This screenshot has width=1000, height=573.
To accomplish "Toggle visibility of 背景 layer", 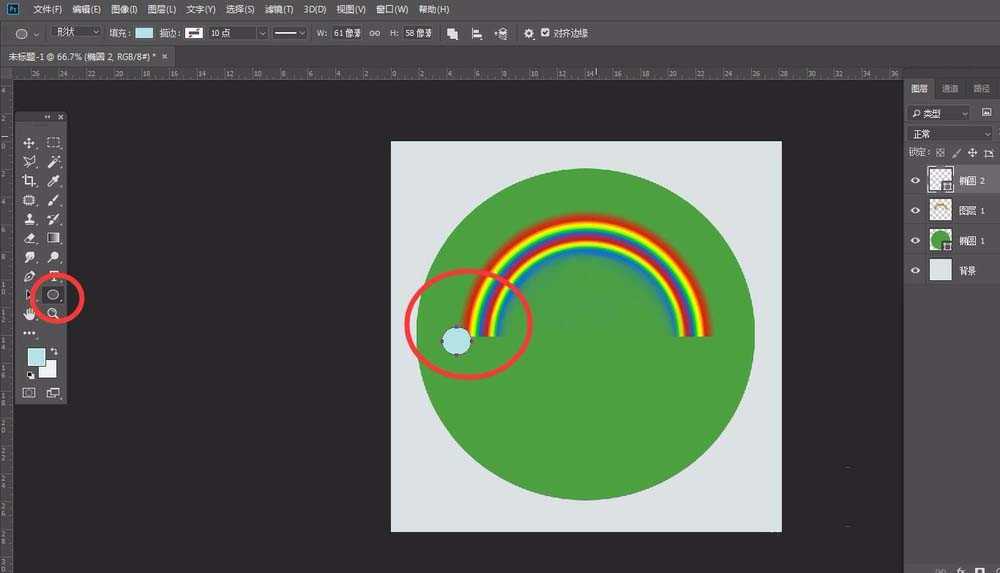I will (914, 270).
